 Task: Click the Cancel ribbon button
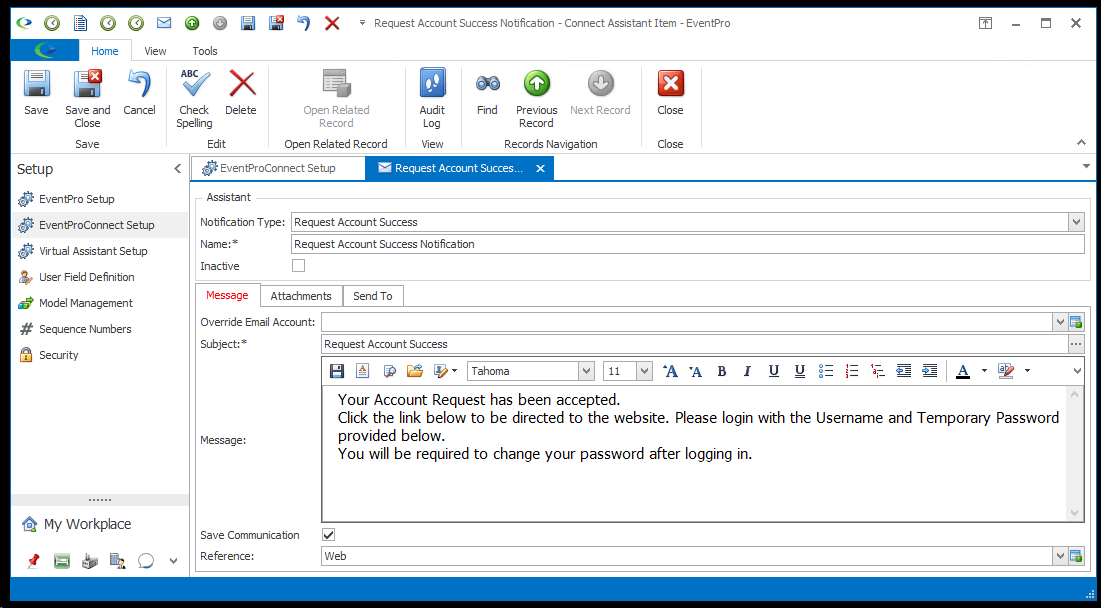pyautogui.click(x=139, y=93)
